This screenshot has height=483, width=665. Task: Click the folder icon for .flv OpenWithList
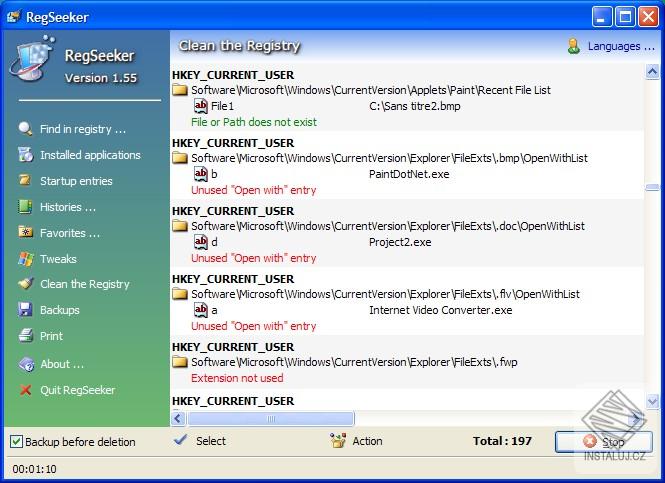tap(180, 294)
